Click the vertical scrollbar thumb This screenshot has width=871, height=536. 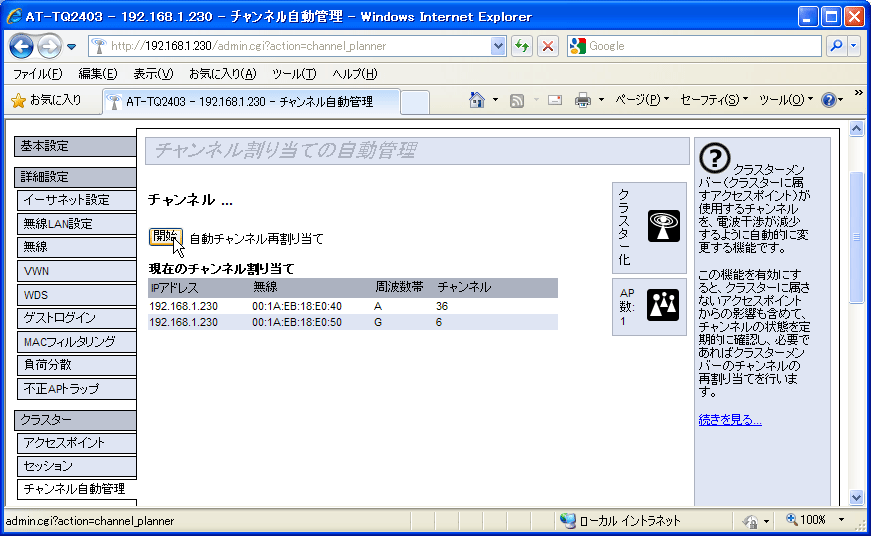tap(857, 237)
